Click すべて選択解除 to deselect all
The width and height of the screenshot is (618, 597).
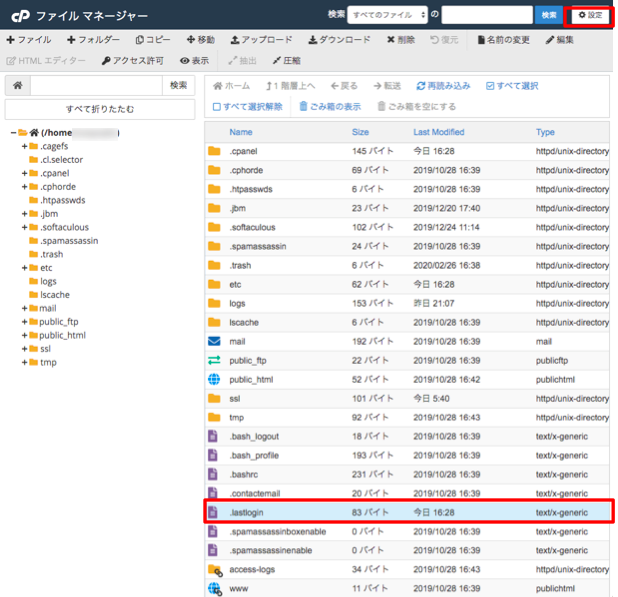coord(247,106)
